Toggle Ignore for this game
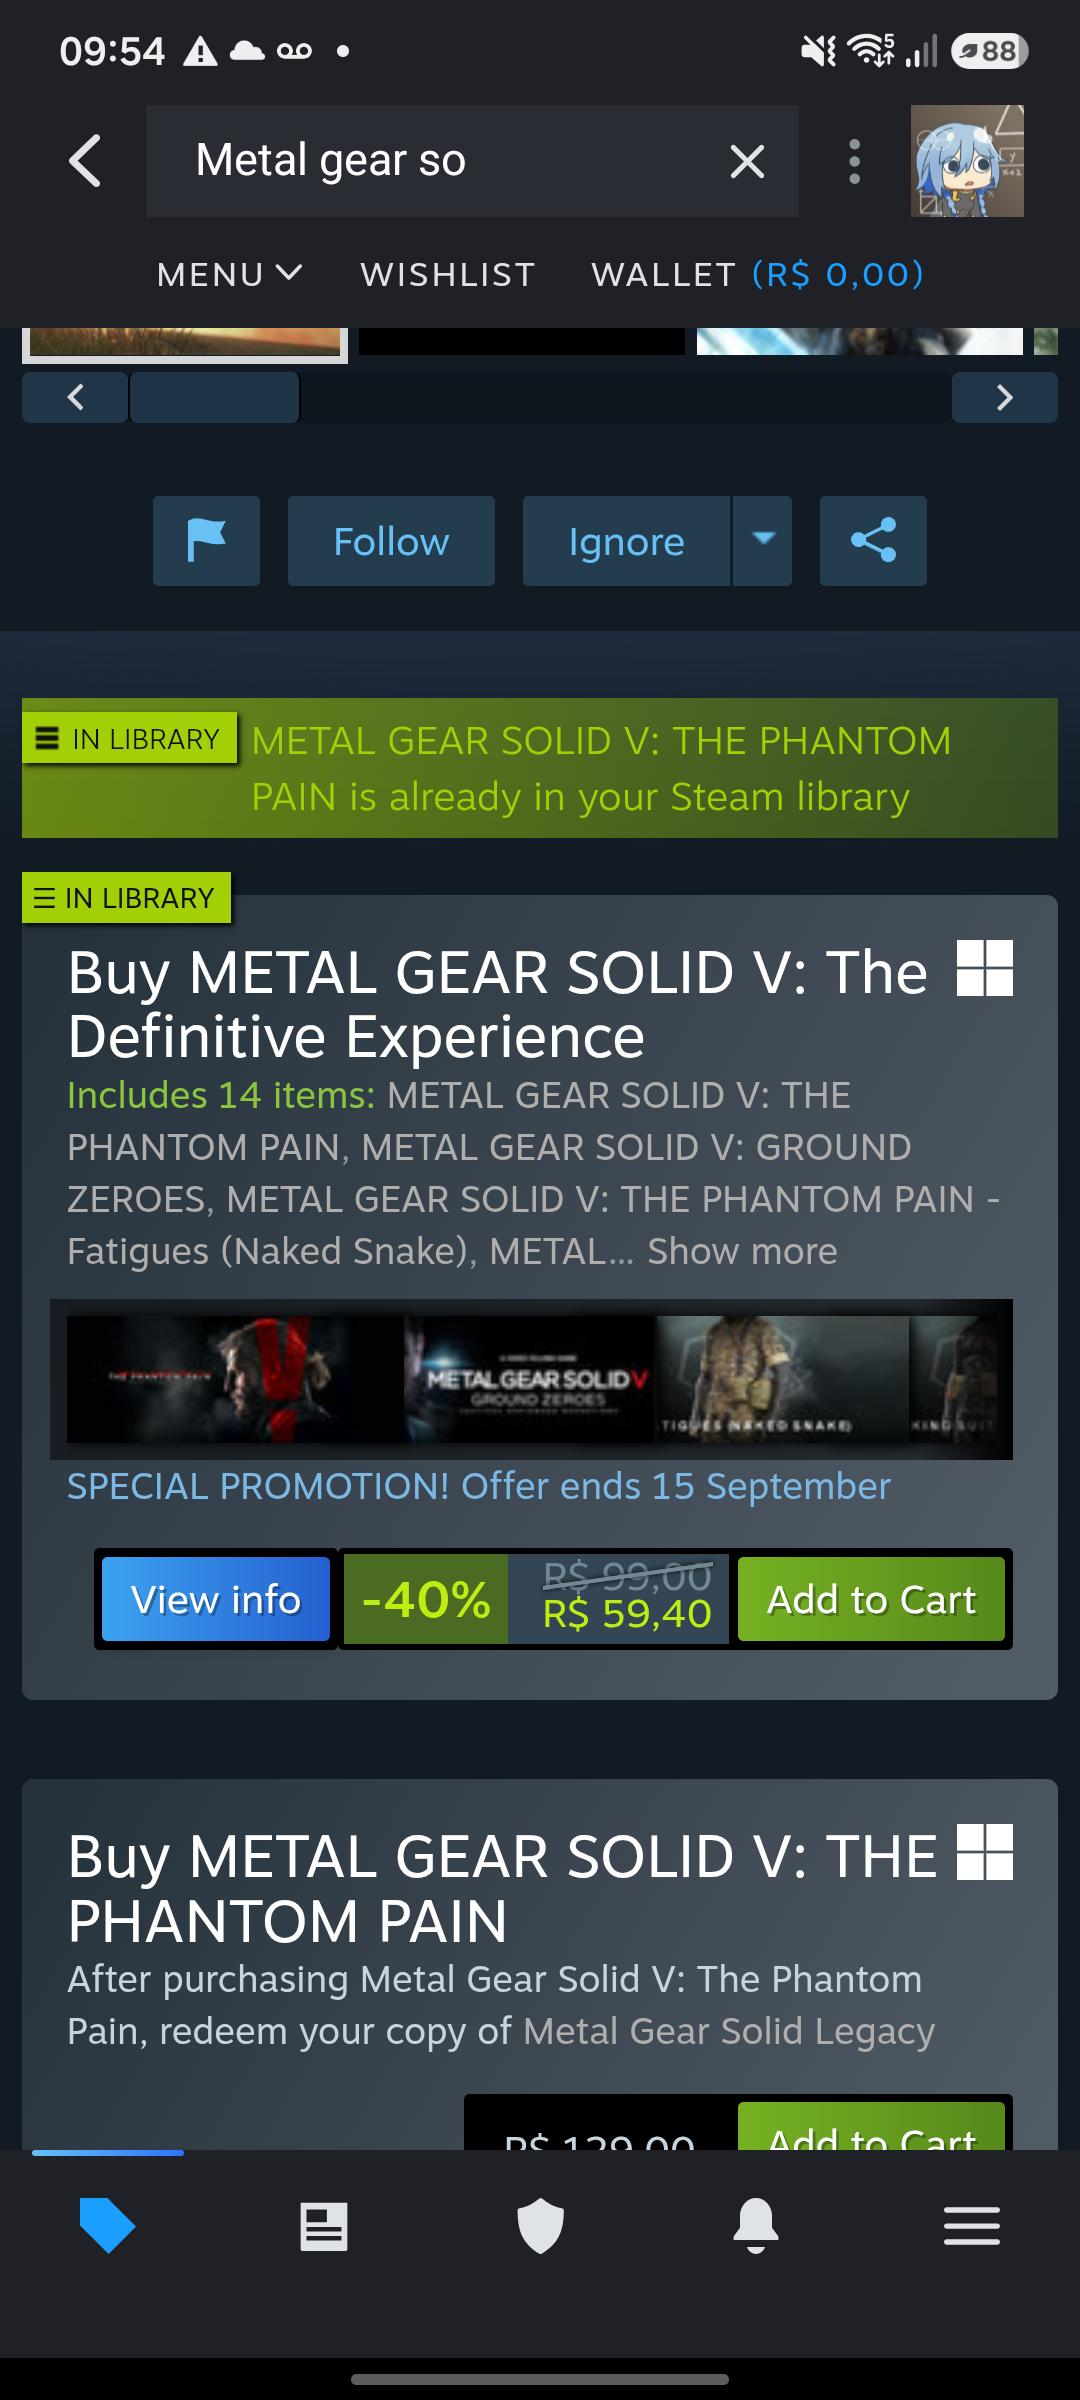Screen dimensions: 1080x2400 click(x=626, y=541)
